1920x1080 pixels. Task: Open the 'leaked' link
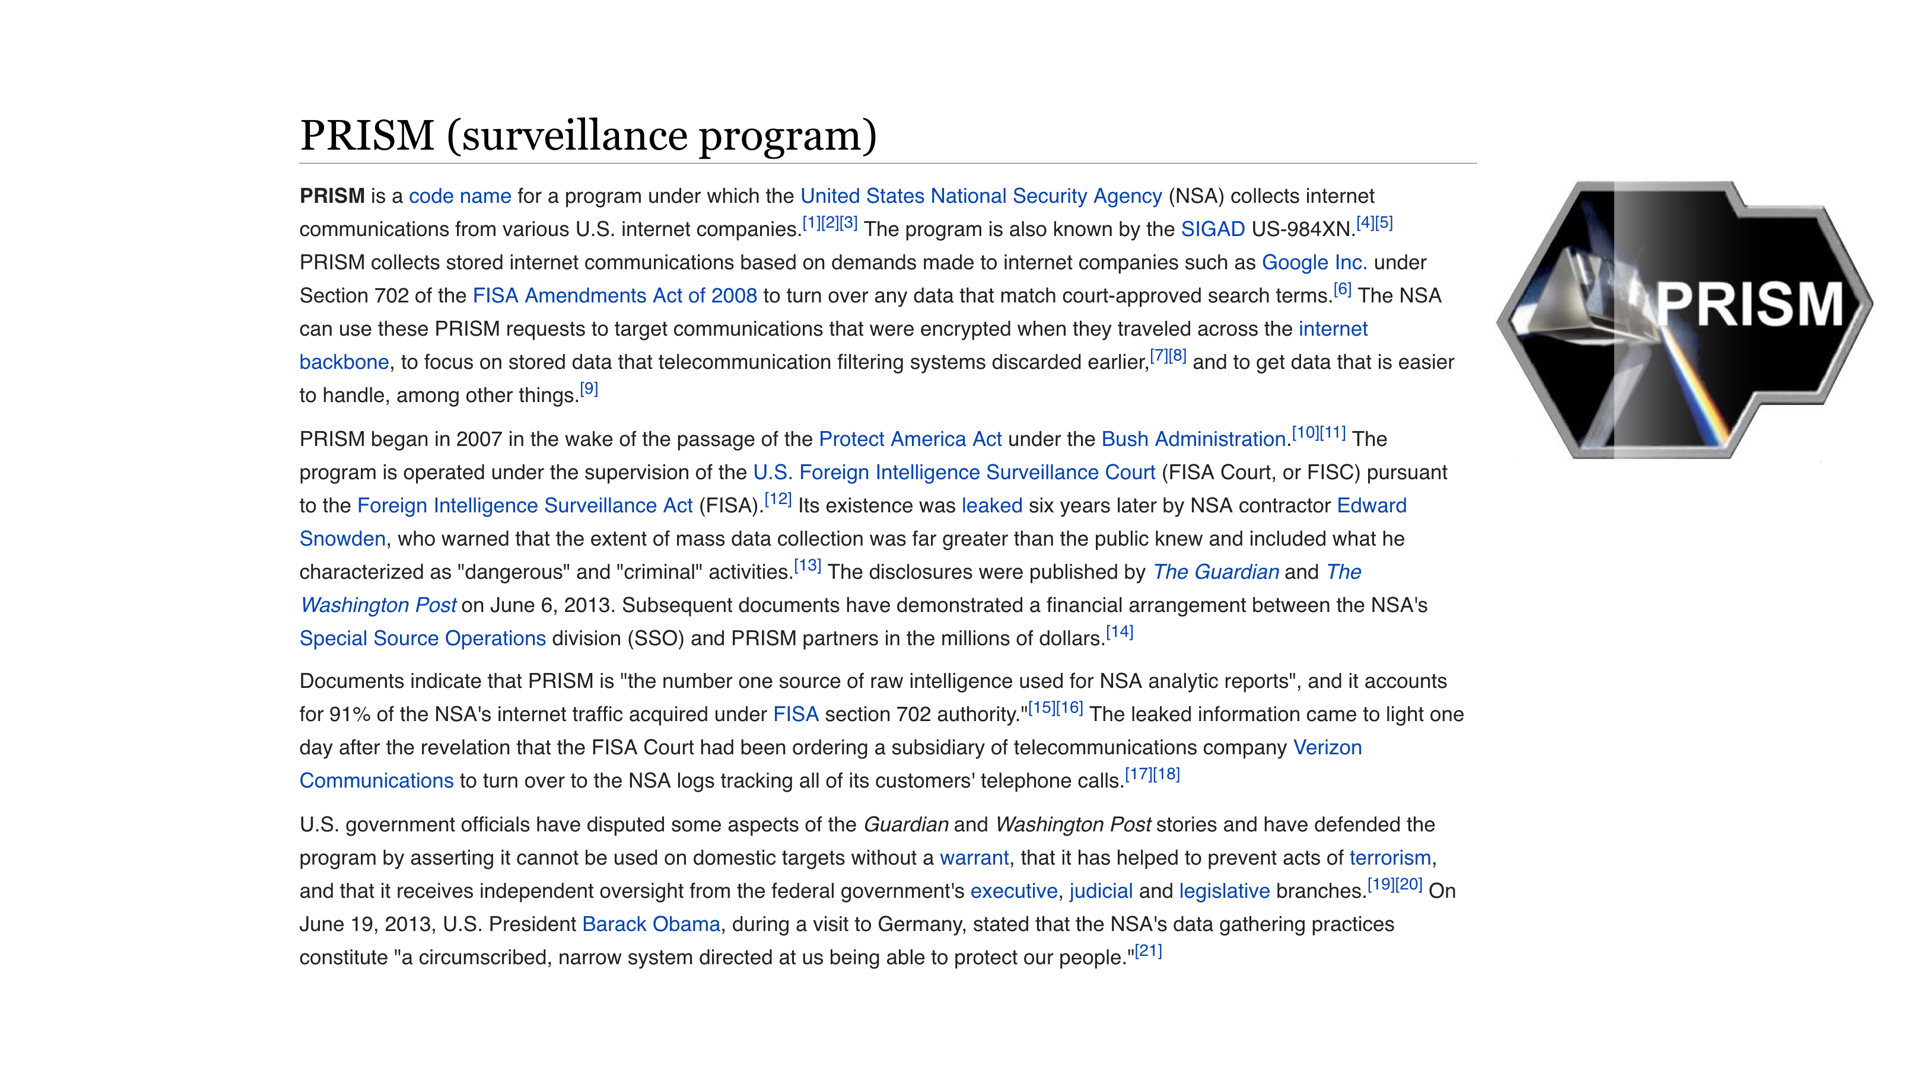tap(992, 506)
